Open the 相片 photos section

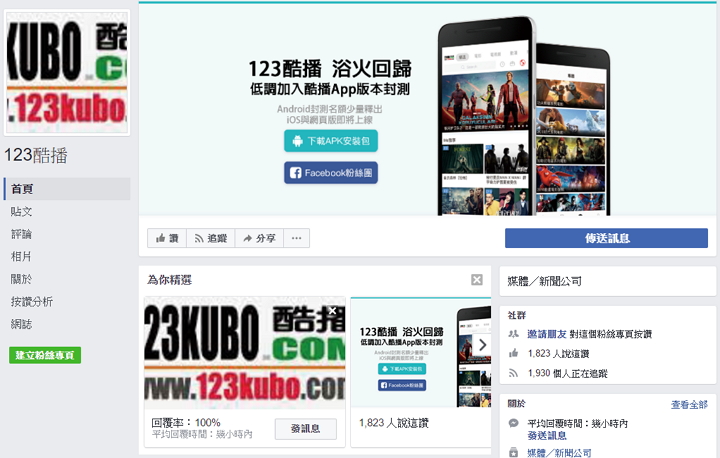(22, 256)
